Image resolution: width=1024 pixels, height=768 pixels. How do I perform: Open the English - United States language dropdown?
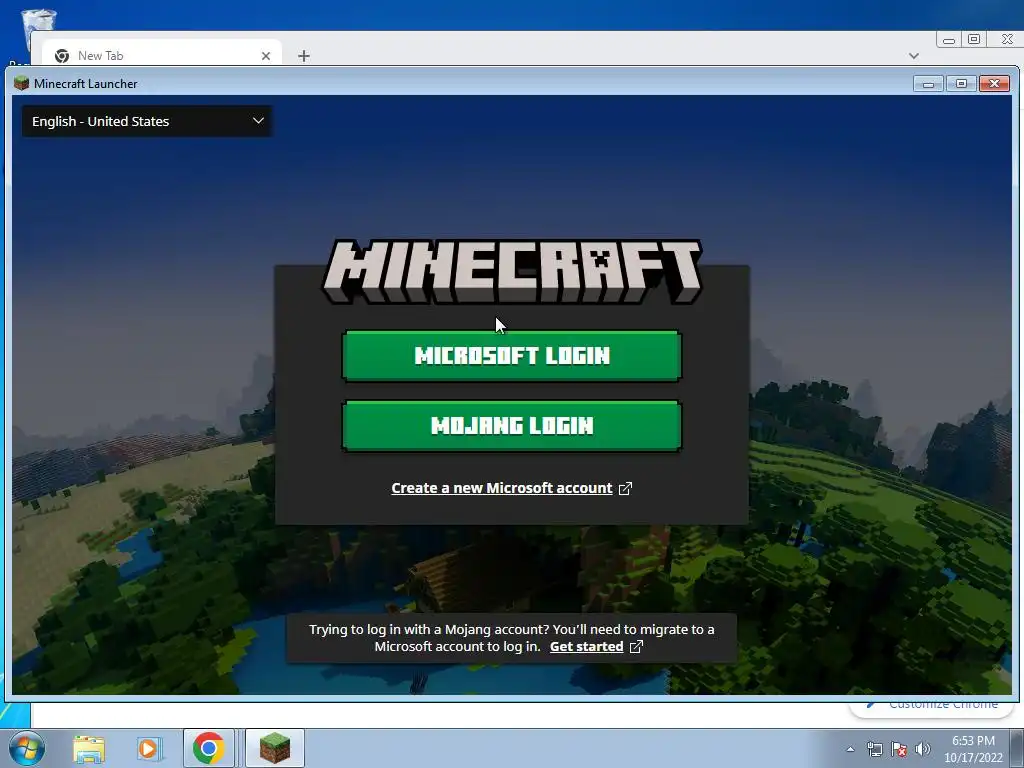[147, 121]
